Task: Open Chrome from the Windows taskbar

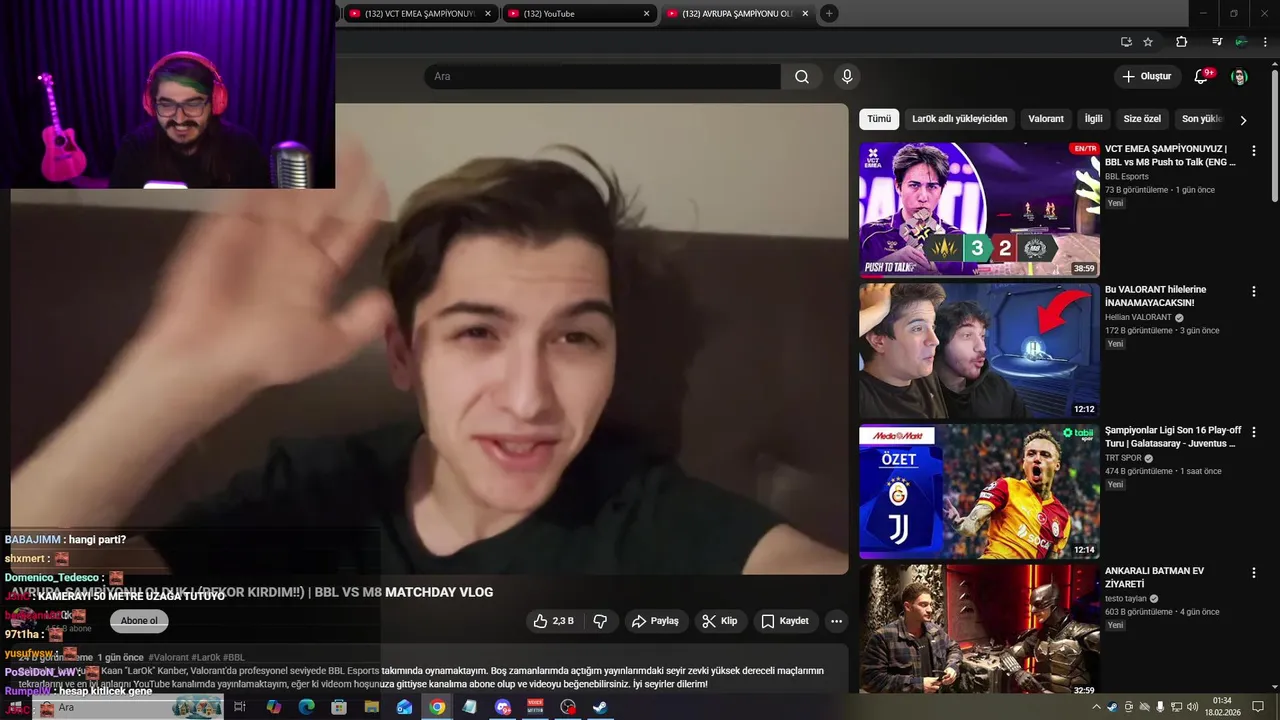Action: pos(437,707)
